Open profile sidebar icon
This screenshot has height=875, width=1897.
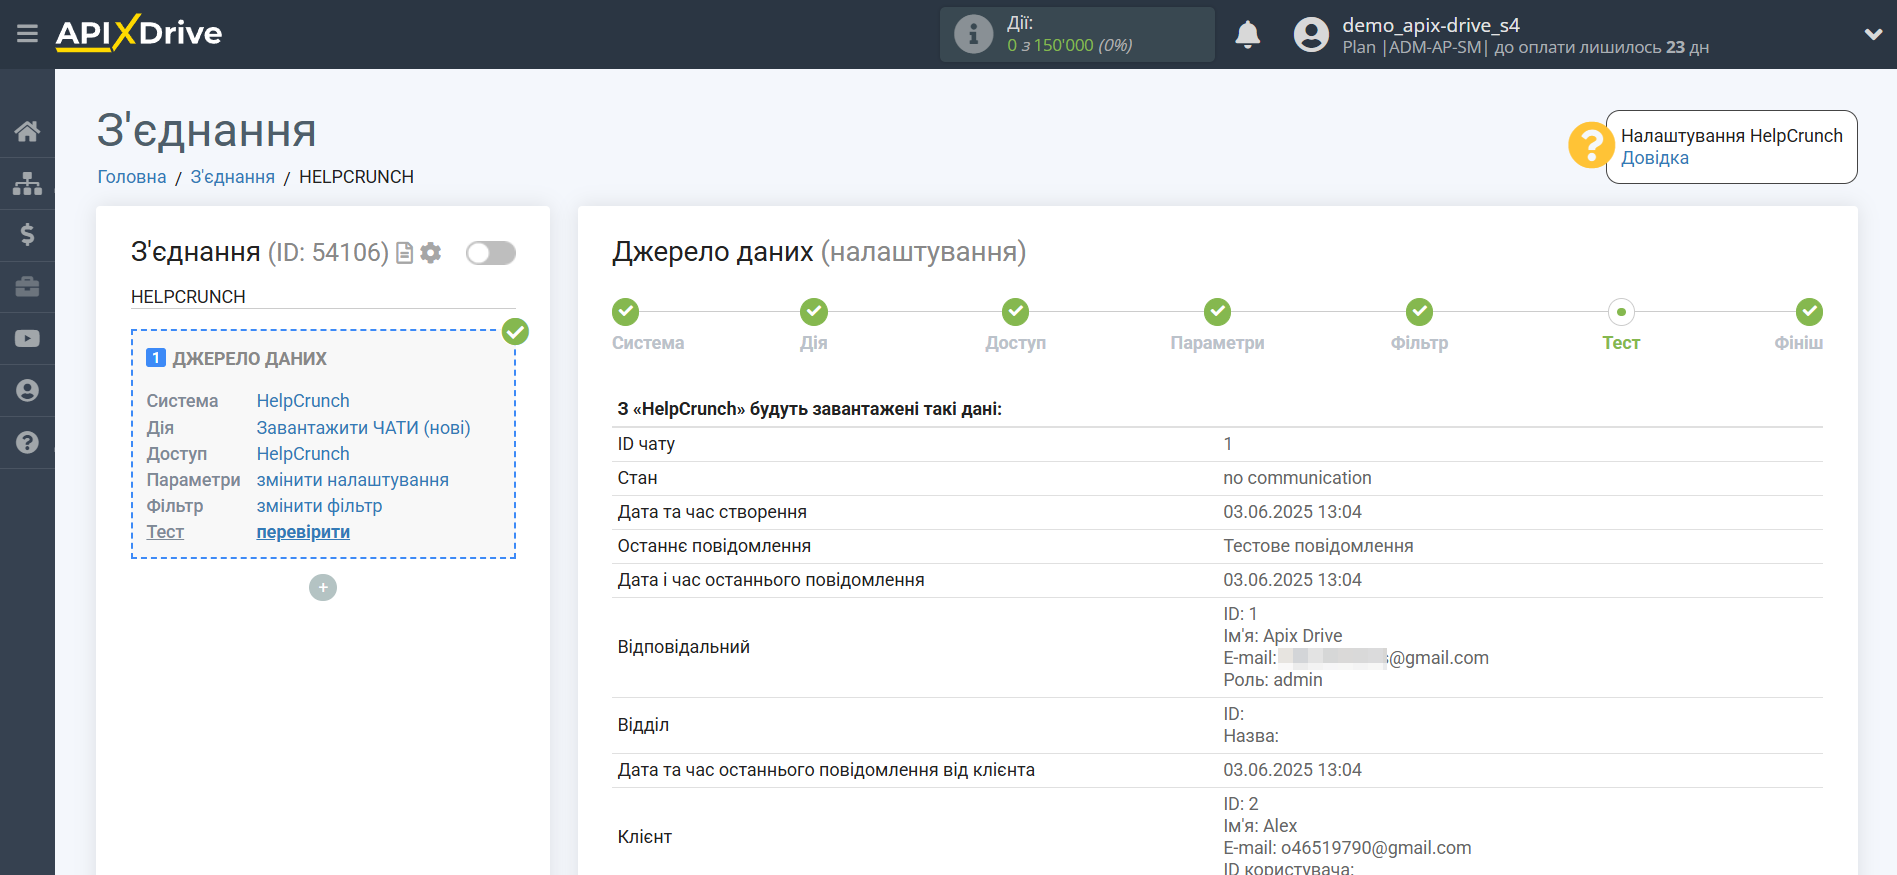coord(27,391)
